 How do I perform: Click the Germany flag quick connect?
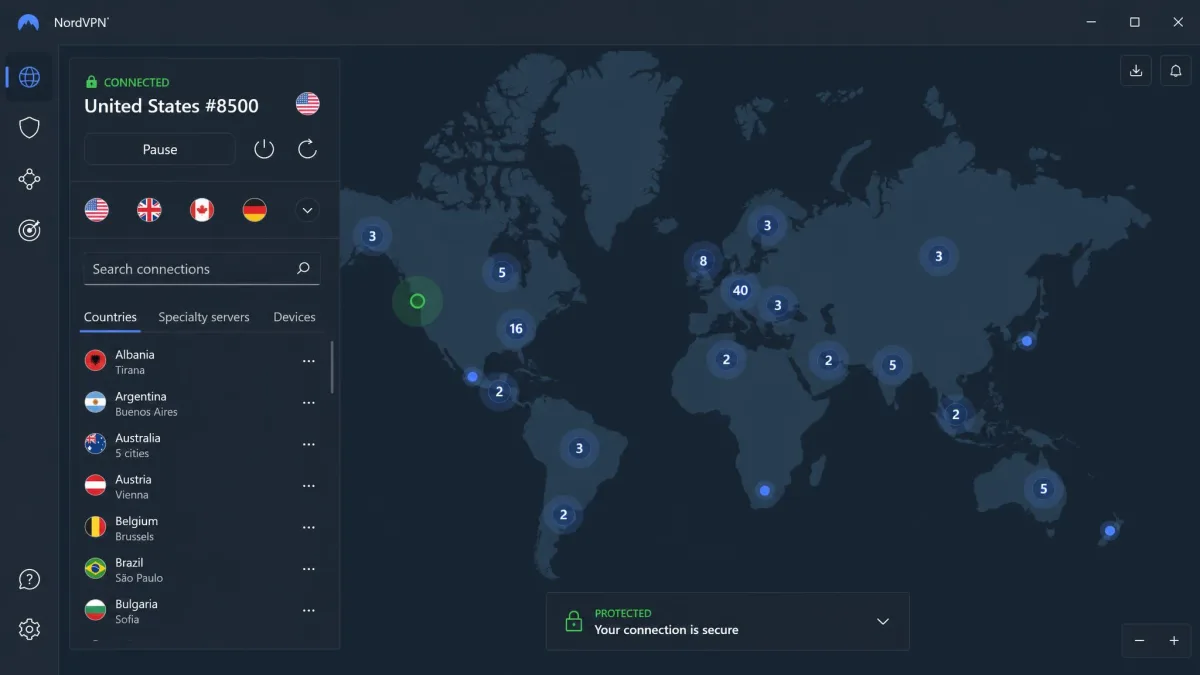tap(255, 210)
